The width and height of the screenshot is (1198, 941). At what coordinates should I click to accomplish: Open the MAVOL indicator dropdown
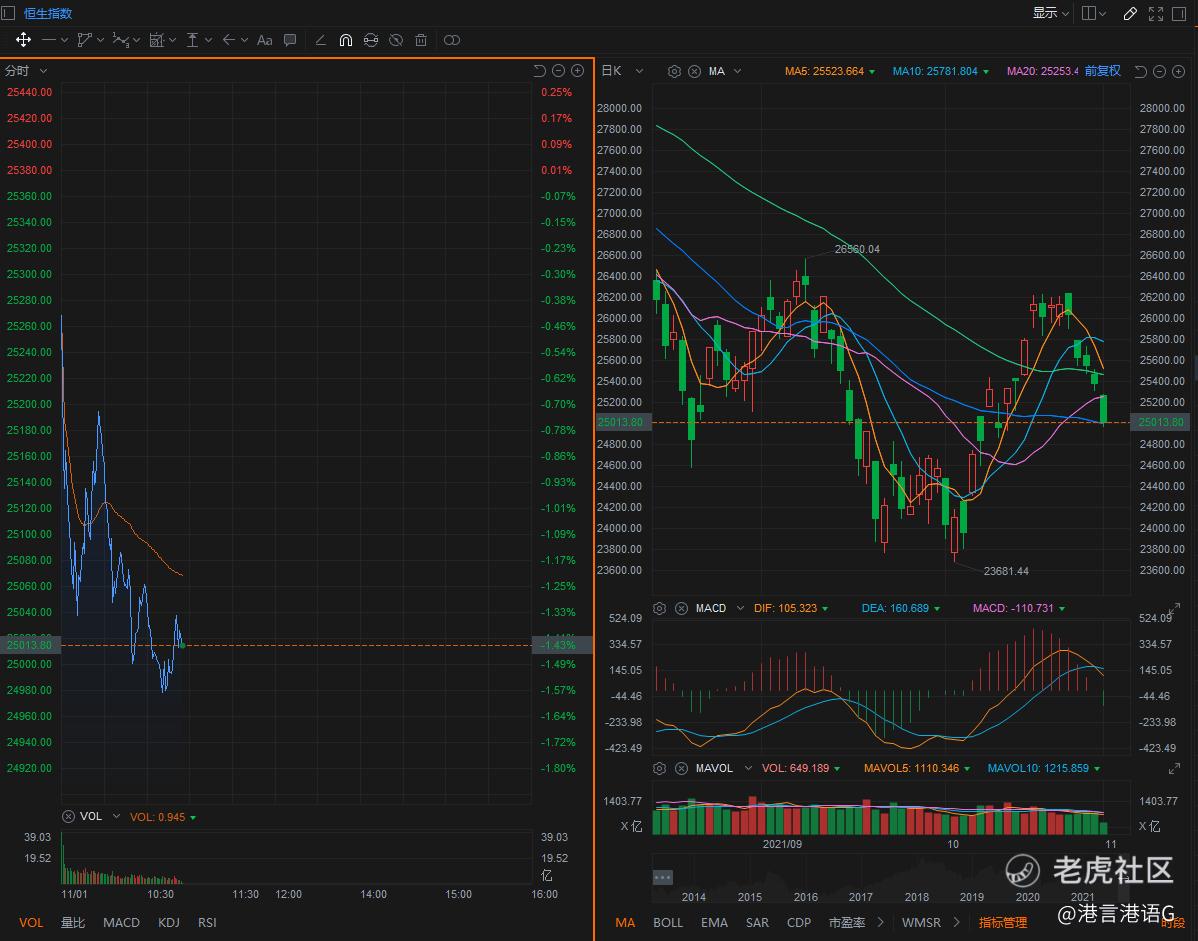tap(748, 768)
